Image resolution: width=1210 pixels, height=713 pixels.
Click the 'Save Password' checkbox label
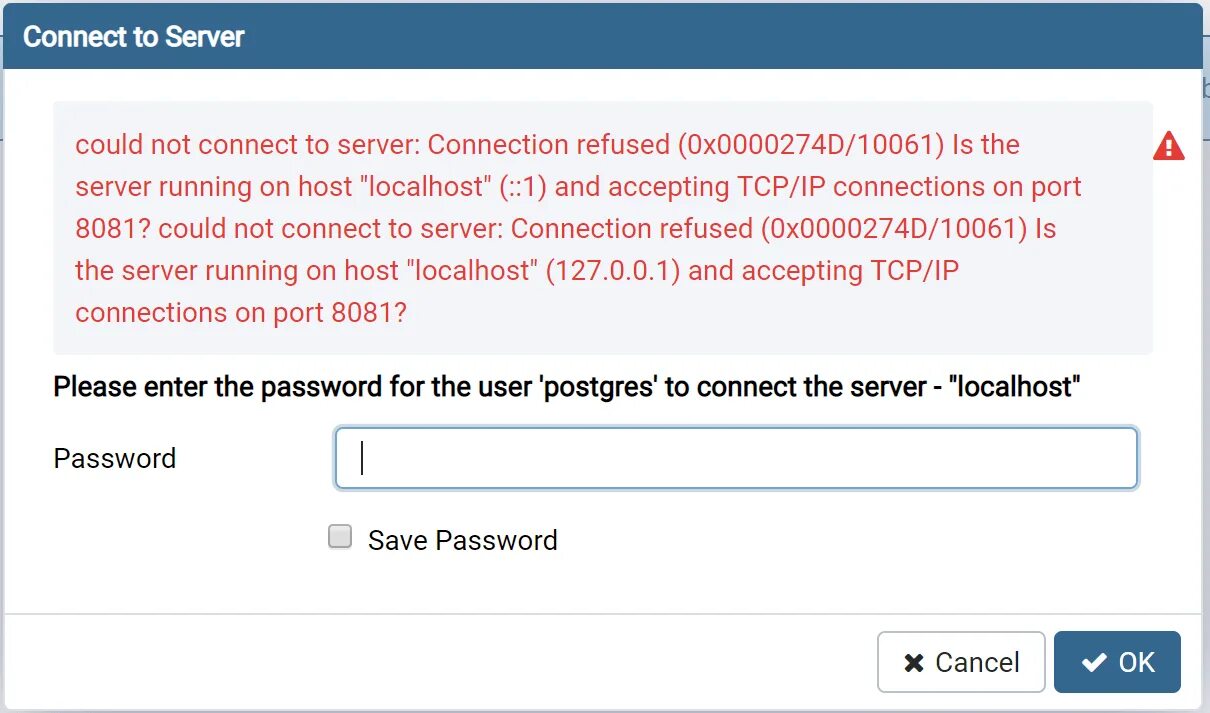[462, 540]
